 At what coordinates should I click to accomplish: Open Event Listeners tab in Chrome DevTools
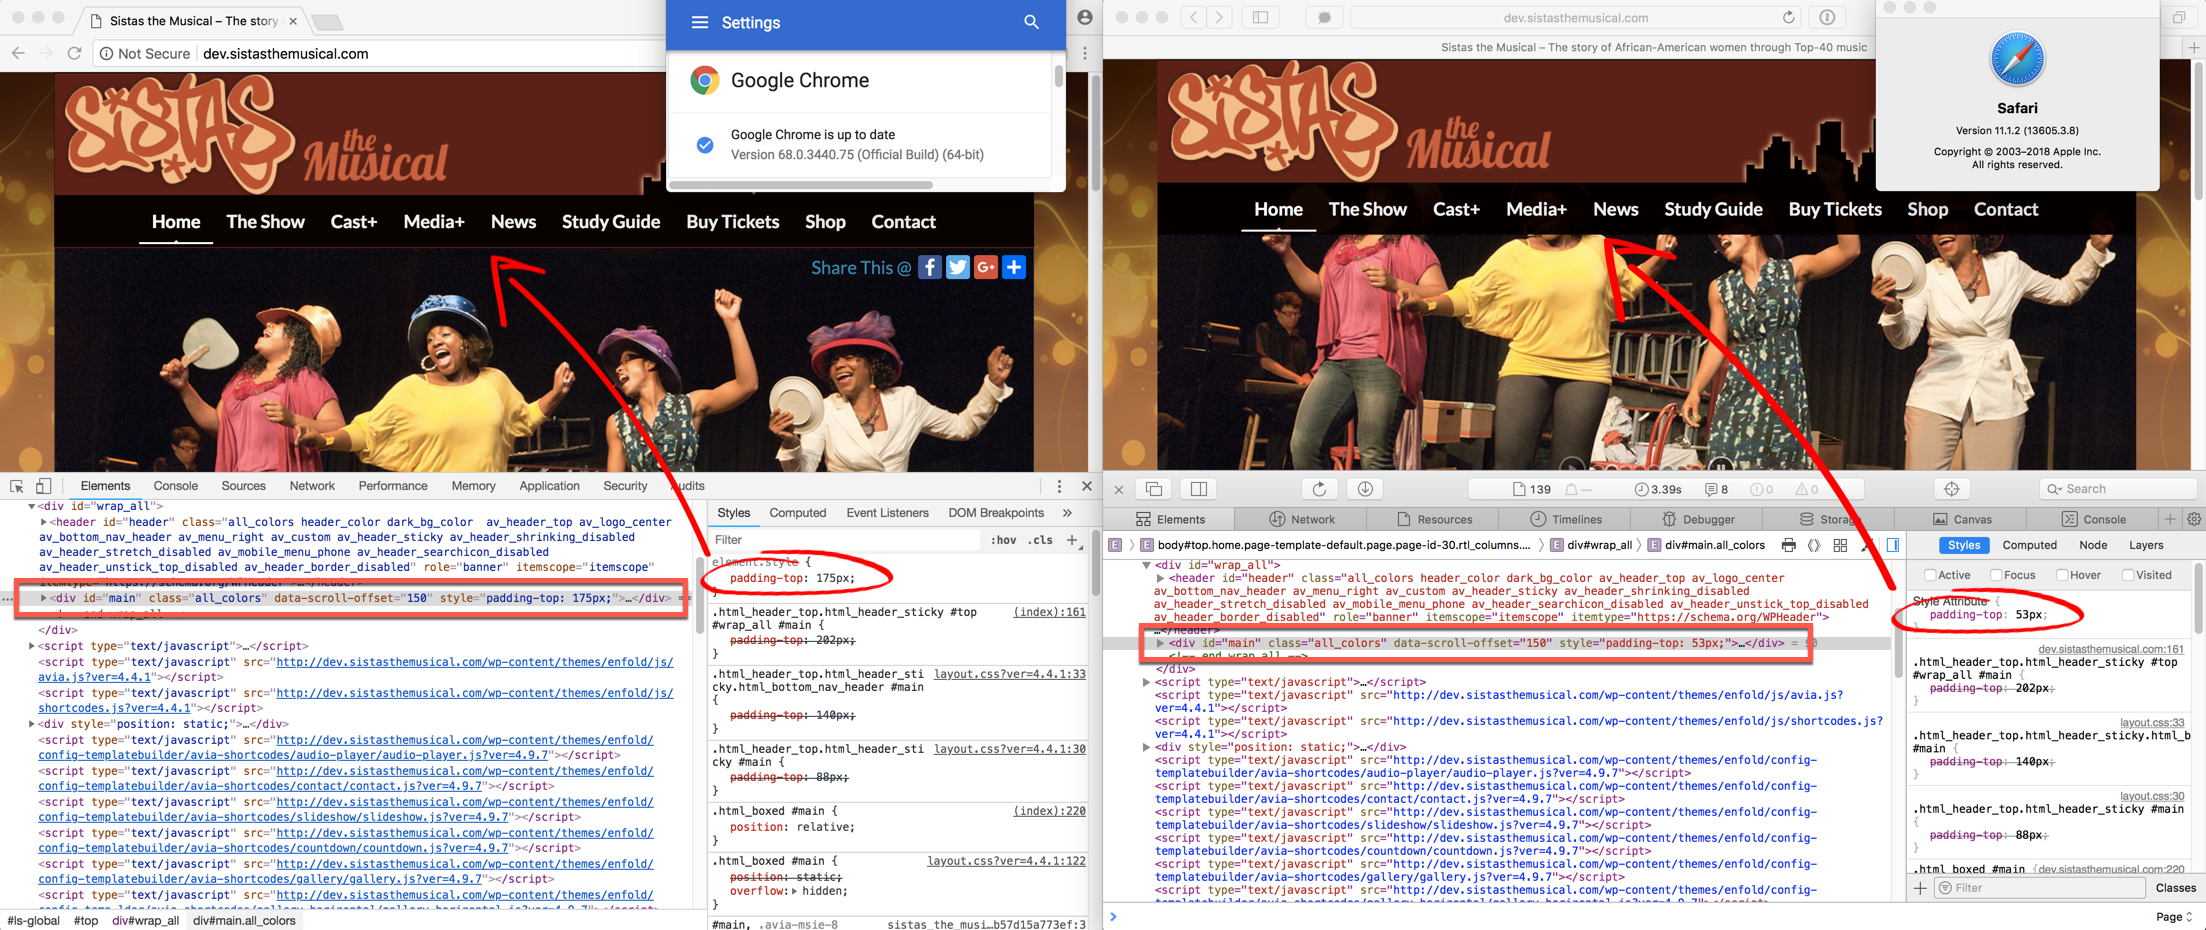[887, 513]
